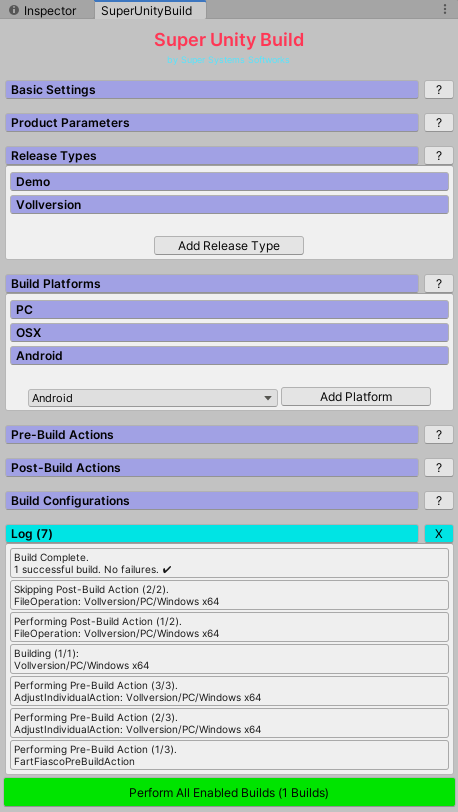The width and height of the screenshot is (458, 812).
Task: Expand the Android platform entry
Action: tap(230, 356)
